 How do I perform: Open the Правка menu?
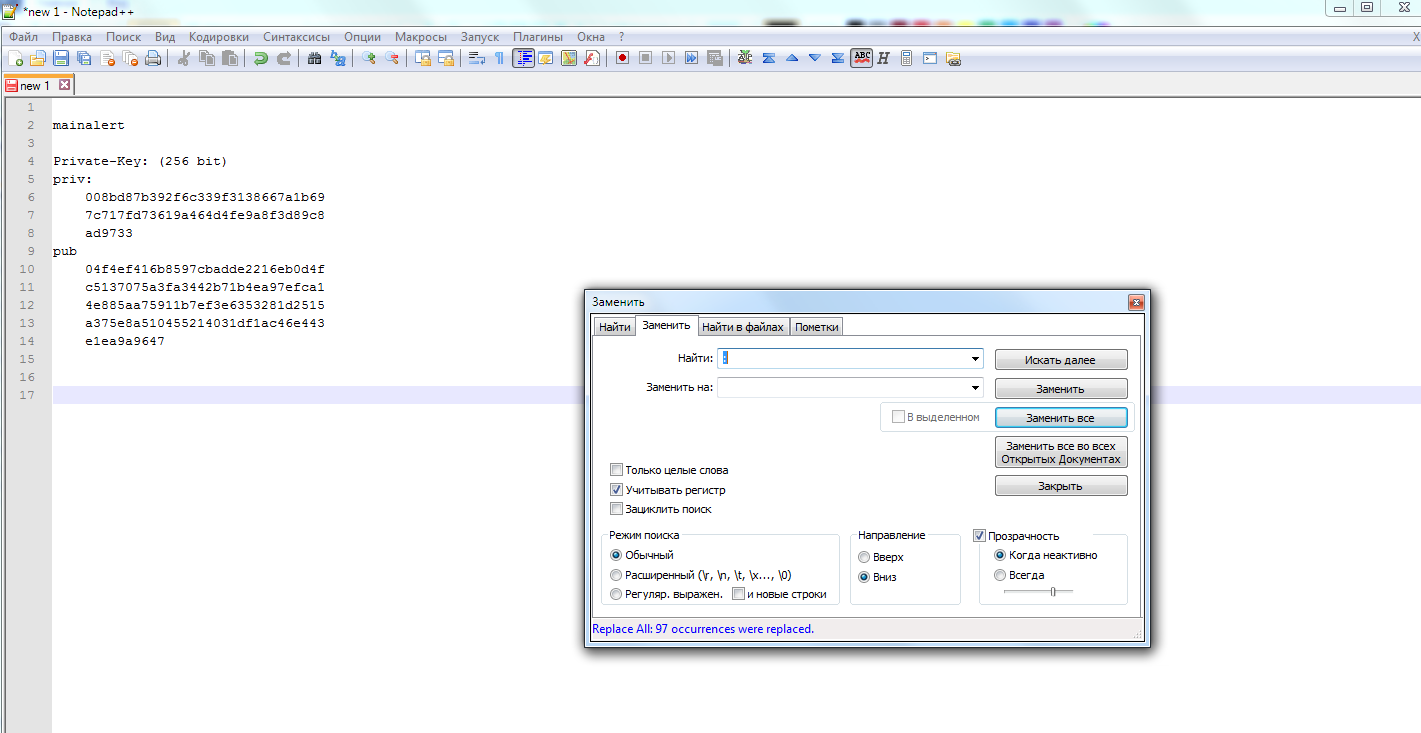pos(72,37)
